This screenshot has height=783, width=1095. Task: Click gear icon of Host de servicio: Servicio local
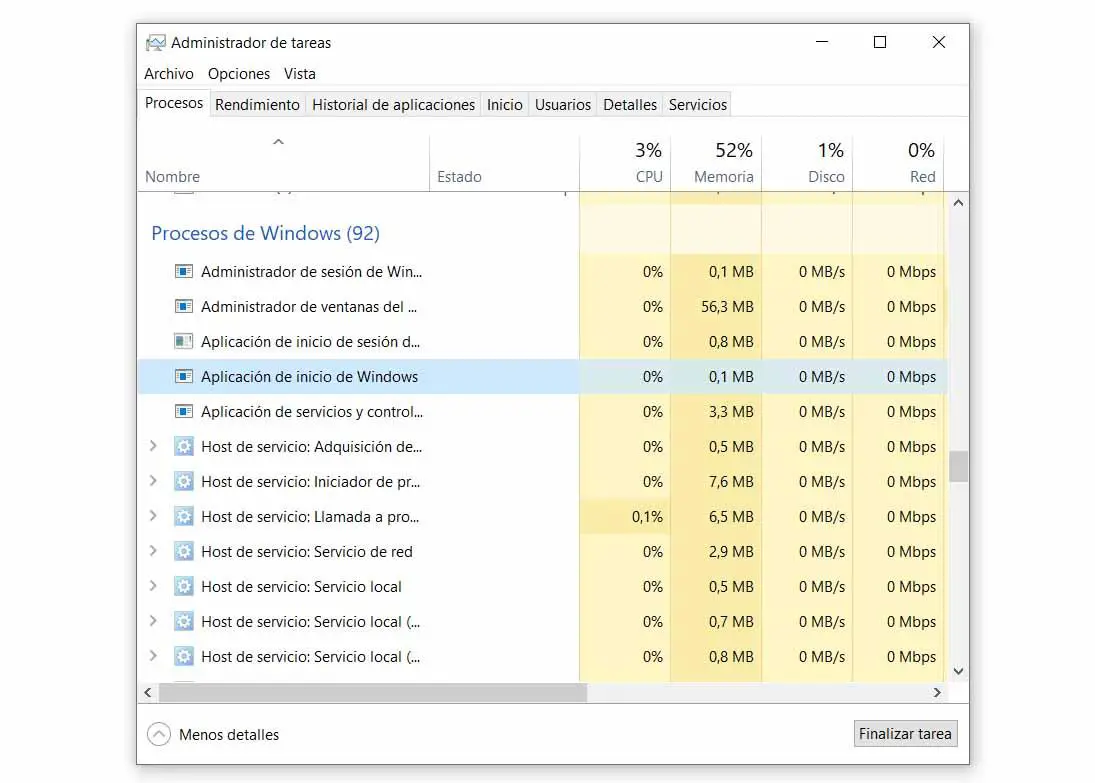pos(184,586)
